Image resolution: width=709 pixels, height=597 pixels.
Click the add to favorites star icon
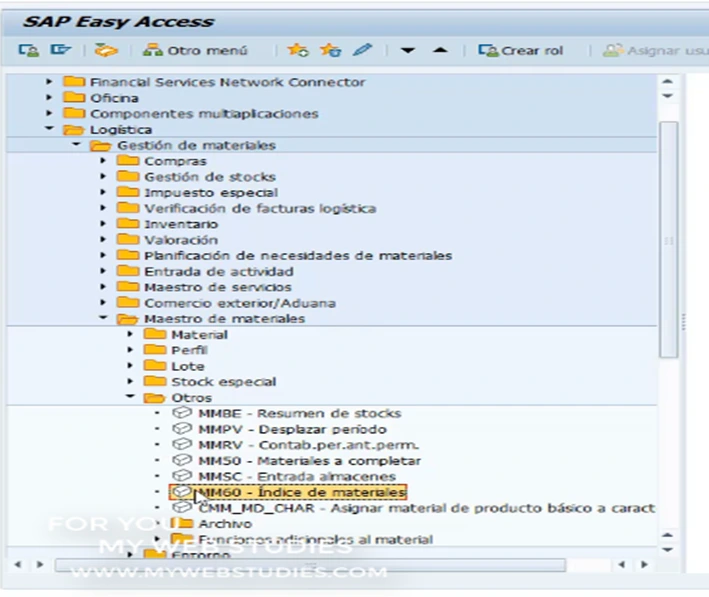298,50
